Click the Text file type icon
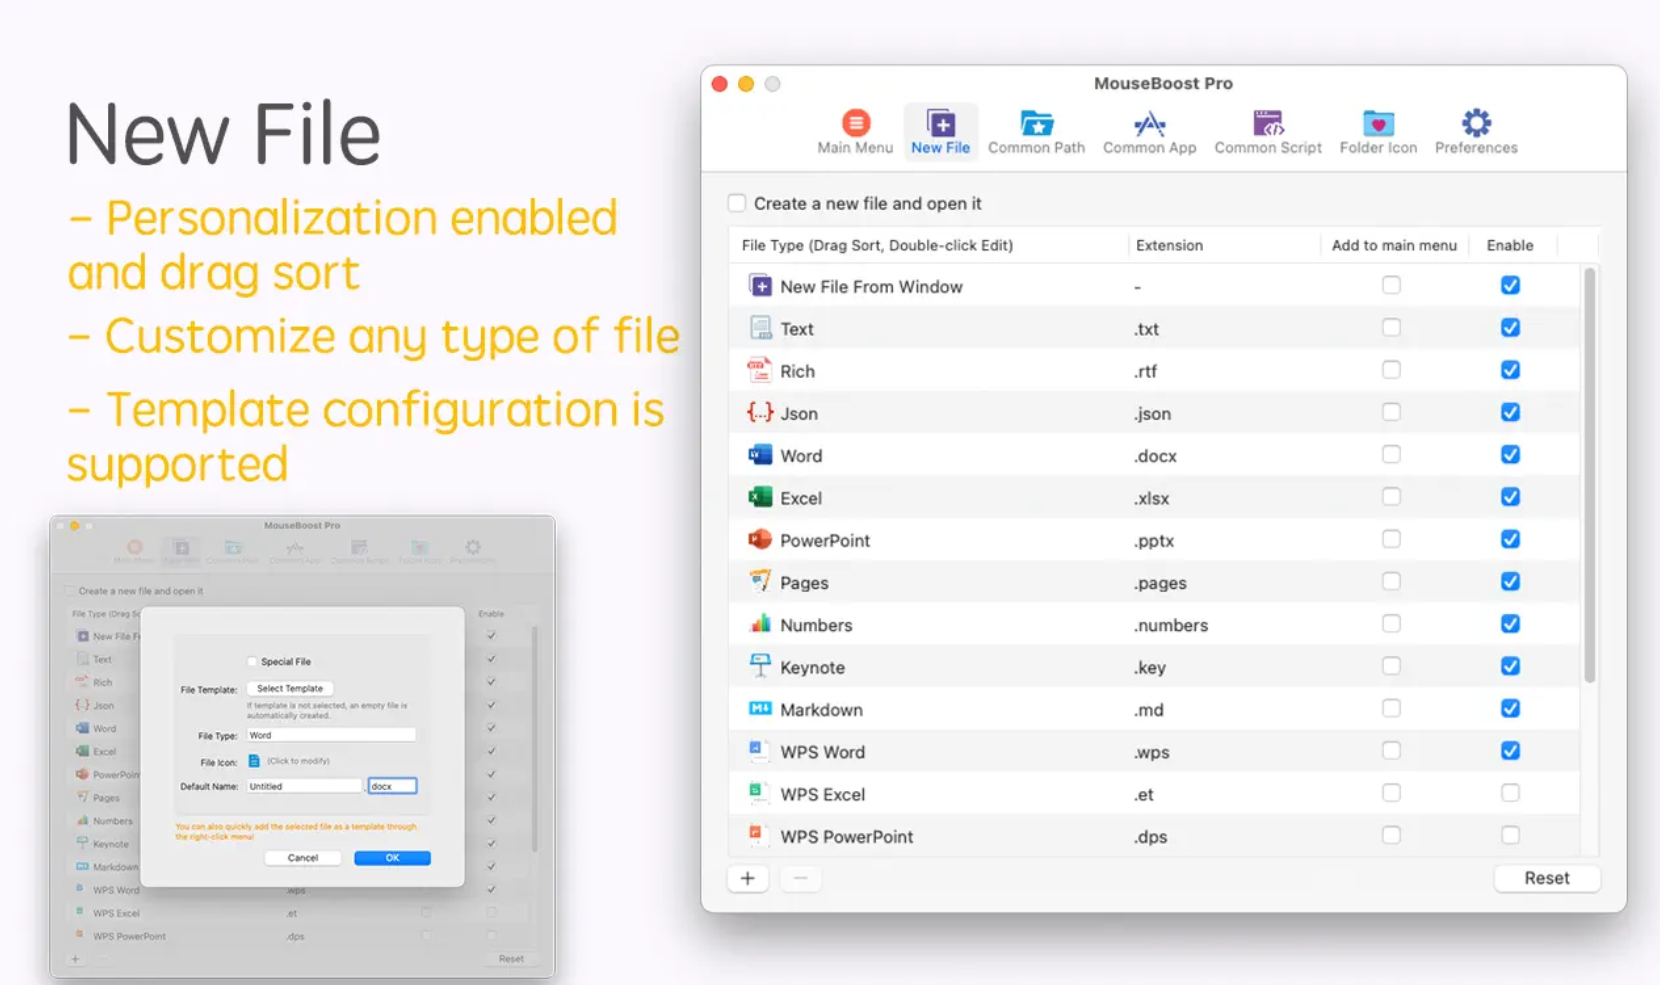This screenshot has height=985, width=1660. coord(760,328)
